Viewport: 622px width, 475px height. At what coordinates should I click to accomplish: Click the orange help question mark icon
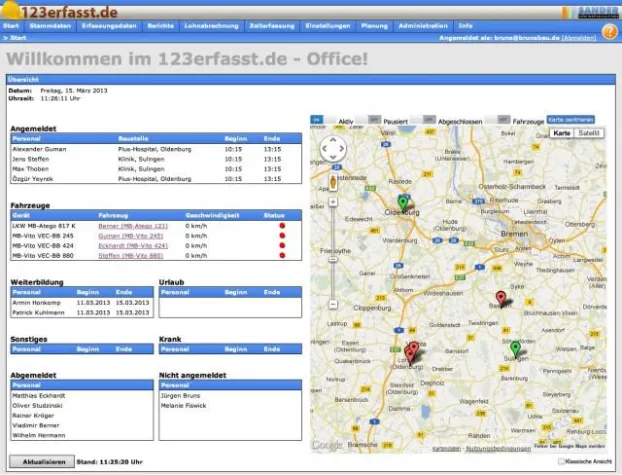coord(609,30)
